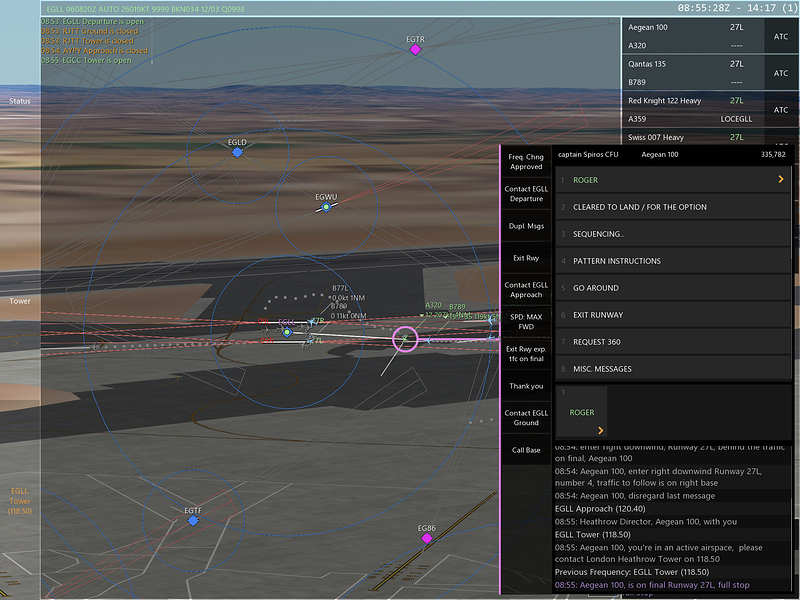800x600 pixels.
Task: Select ROGER in the command list
Action: pos(673,180)
